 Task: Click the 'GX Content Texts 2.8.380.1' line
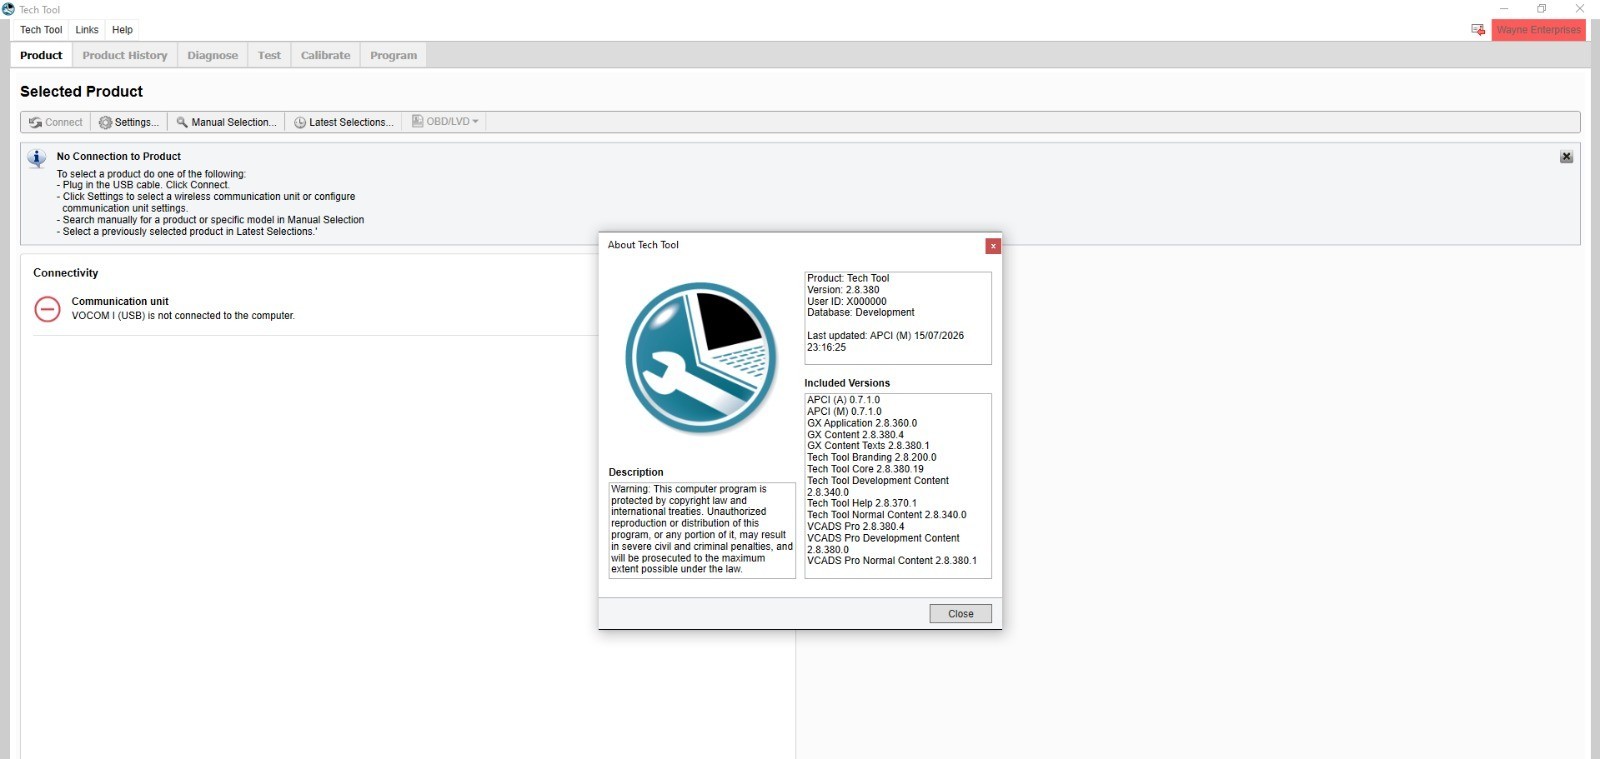(868, 446)
